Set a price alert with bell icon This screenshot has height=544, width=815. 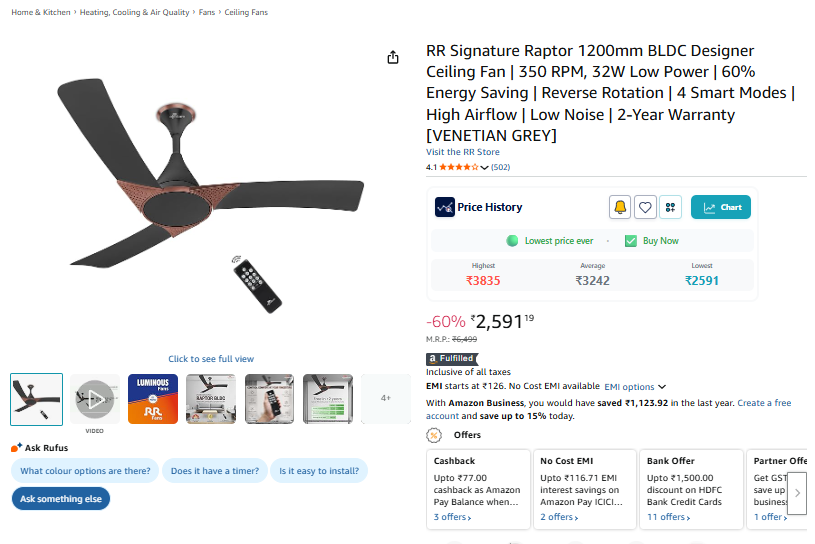pos(620,207)
